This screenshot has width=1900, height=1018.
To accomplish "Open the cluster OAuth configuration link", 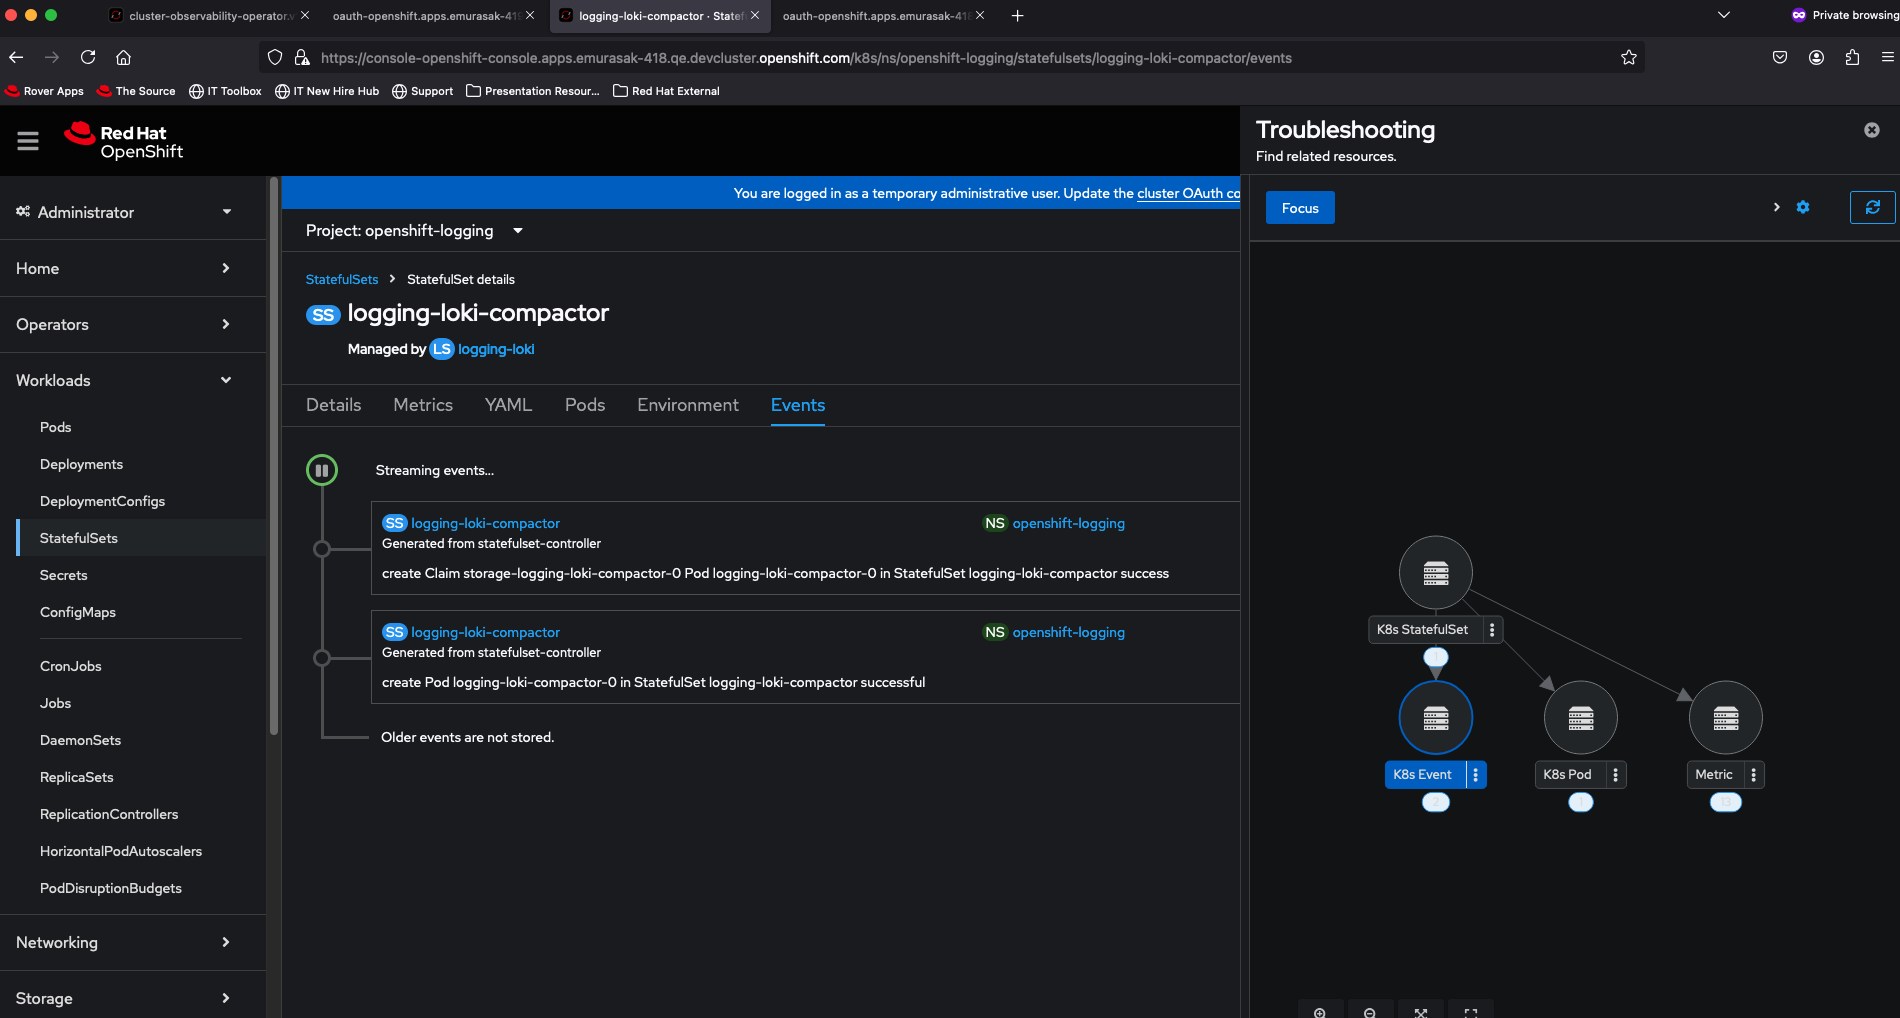I will pos(1188,193).
